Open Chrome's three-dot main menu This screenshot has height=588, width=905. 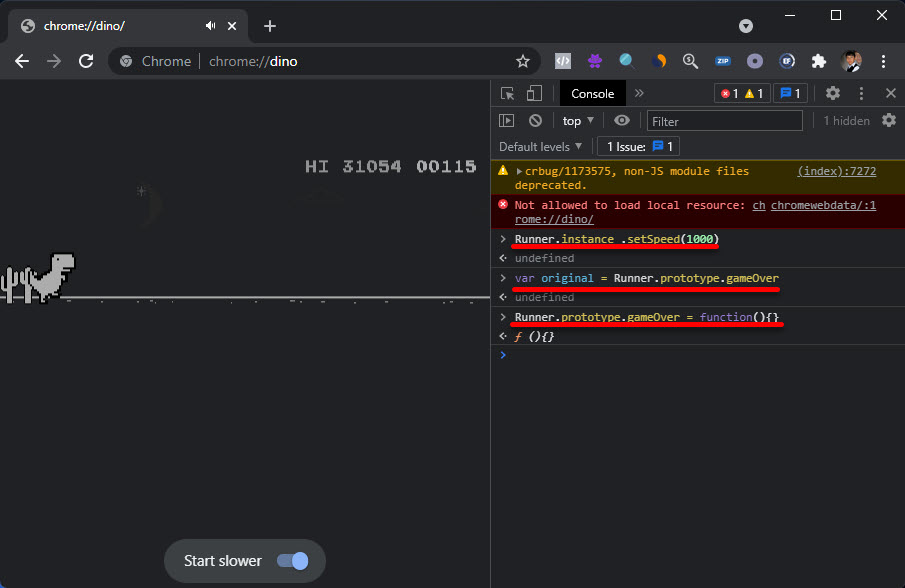[x=883, y=61]
